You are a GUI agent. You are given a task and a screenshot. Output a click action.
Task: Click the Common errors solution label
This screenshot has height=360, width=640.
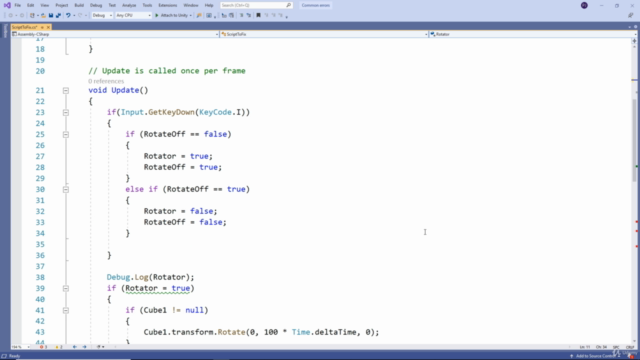click(x=316, y=5)
